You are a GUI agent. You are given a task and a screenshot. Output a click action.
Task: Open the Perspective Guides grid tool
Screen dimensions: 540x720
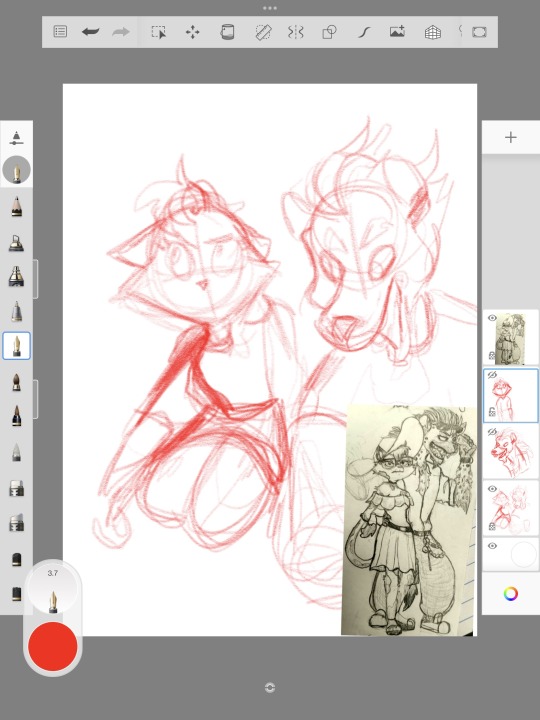(x=433, y=32)
